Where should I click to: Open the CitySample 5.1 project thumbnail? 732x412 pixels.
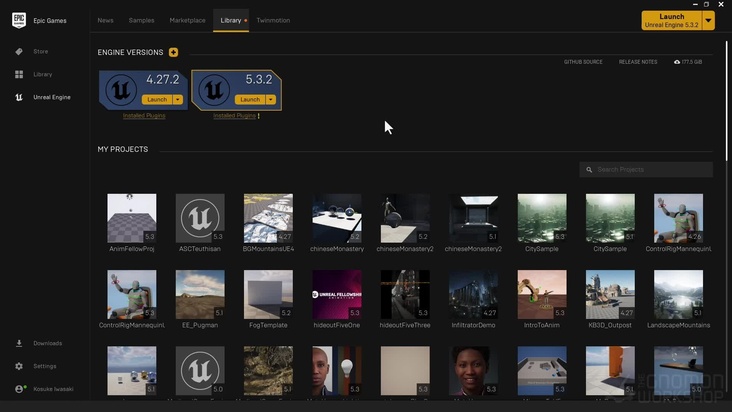click(610, 218)
